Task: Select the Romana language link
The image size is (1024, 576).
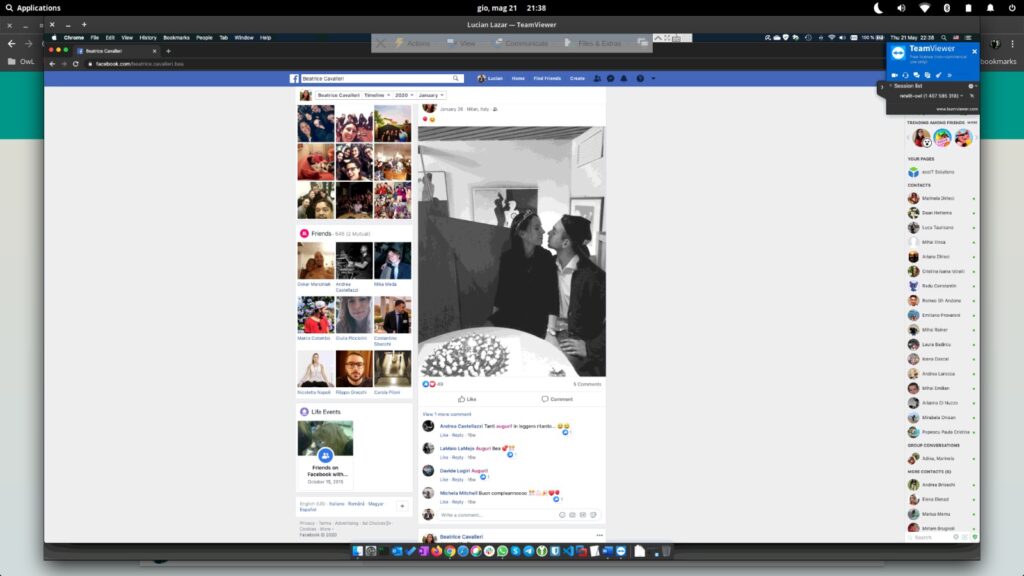Action: point(356,504)
